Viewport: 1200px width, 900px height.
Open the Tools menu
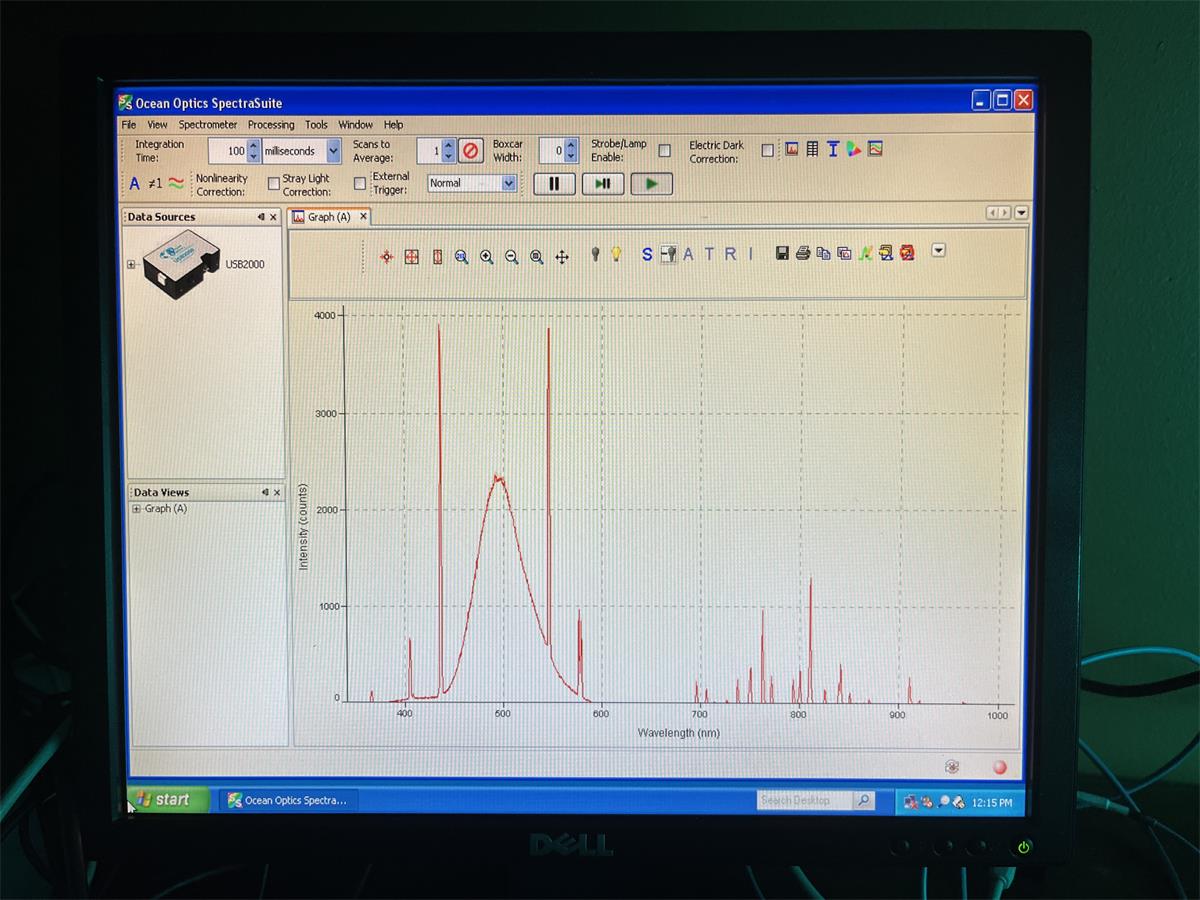pos(316,125)
